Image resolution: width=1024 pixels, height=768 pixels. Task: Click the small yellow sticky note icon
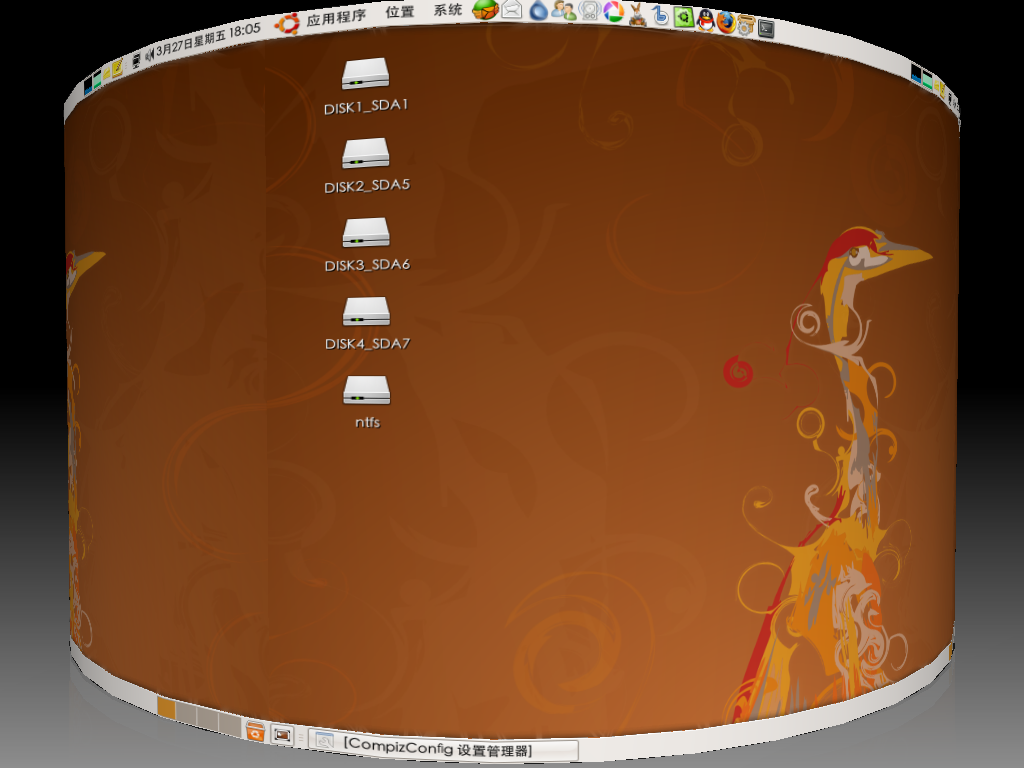click(x=106, y=74)
